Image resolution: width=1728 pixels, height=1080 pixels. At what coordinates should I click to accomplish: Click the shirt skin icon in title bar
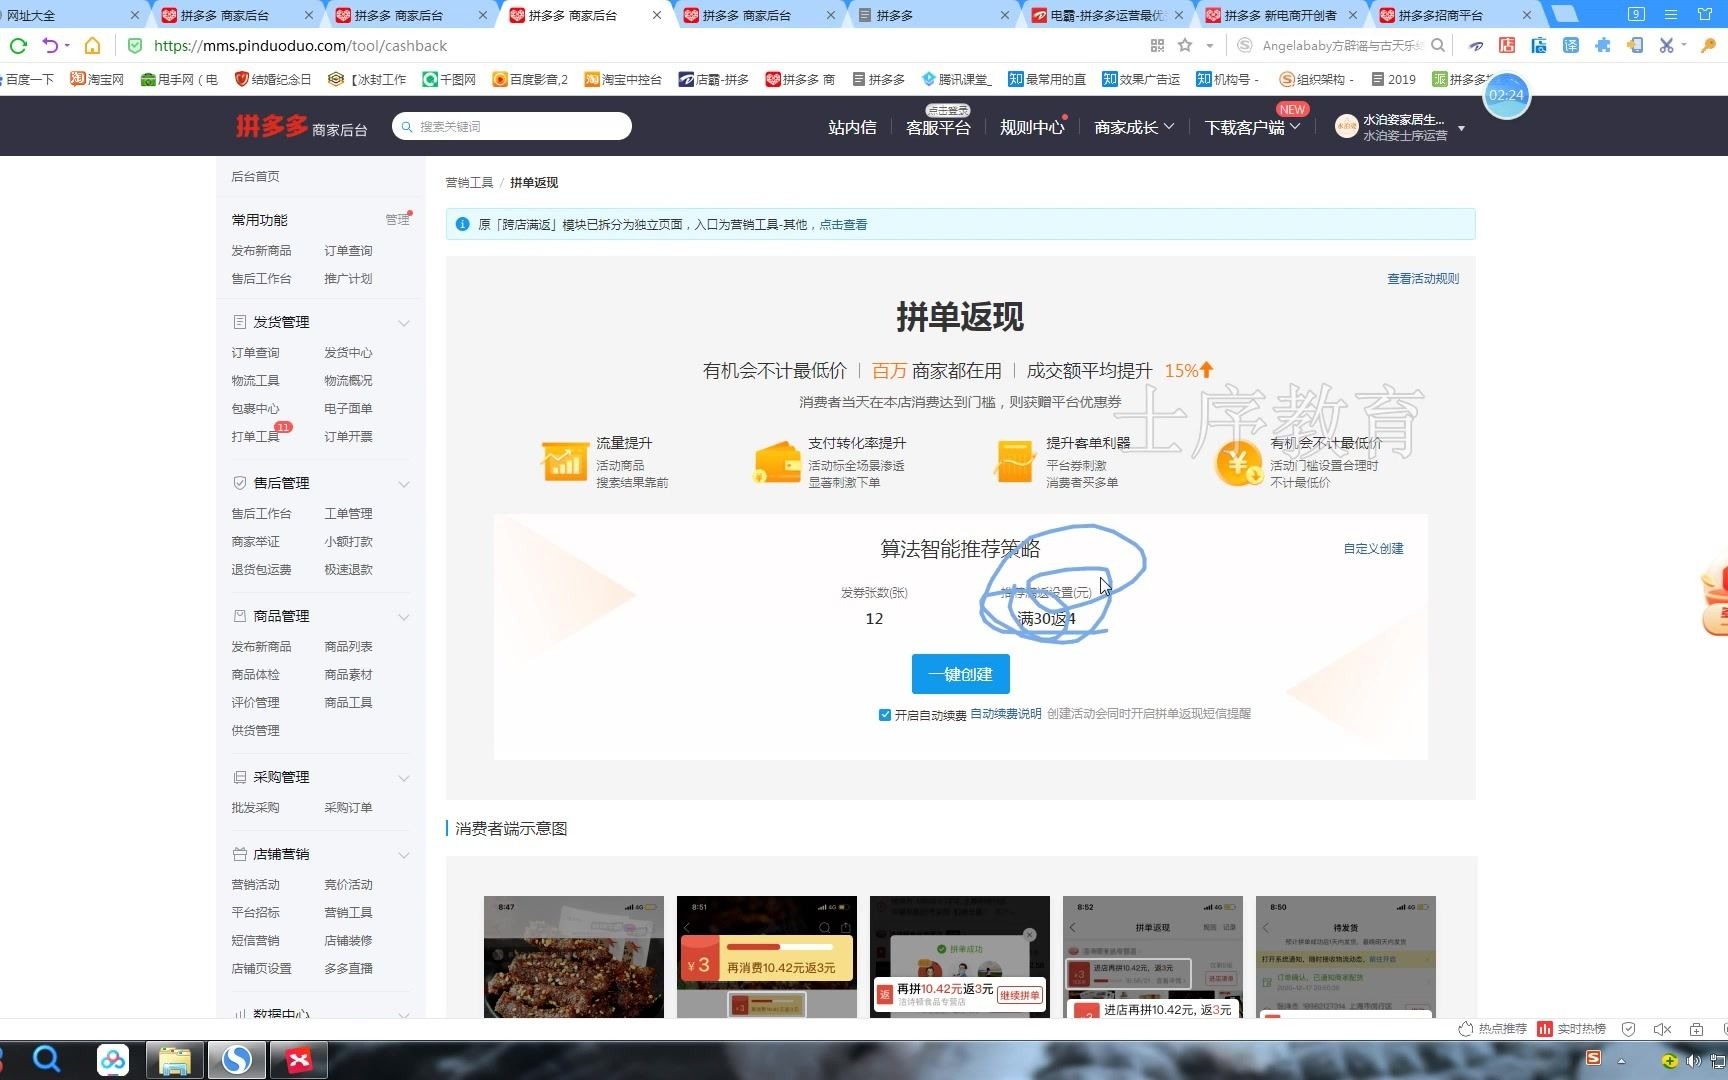tap(1705, 15)
